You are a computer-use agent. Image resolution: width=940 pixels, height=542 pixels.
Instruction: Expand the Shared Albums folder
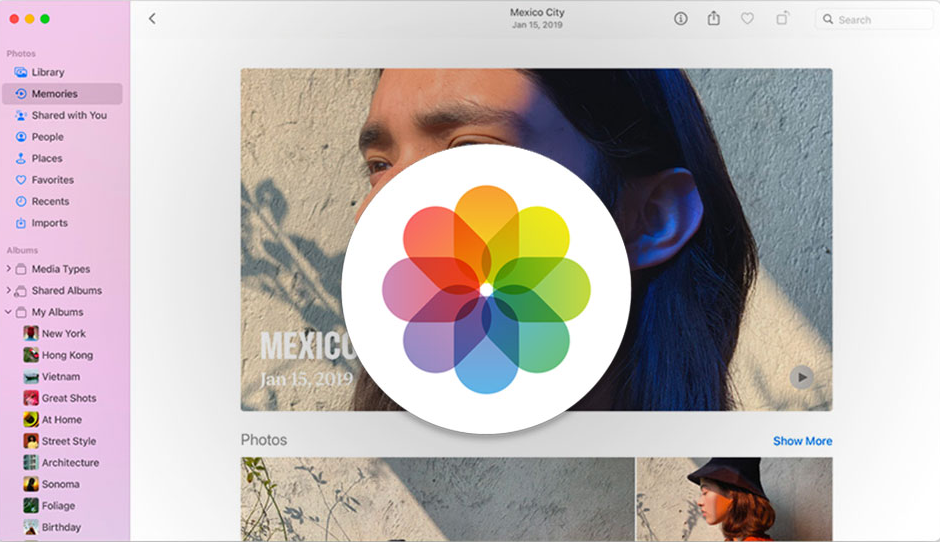pyautogui.click(x=9, y=291)
